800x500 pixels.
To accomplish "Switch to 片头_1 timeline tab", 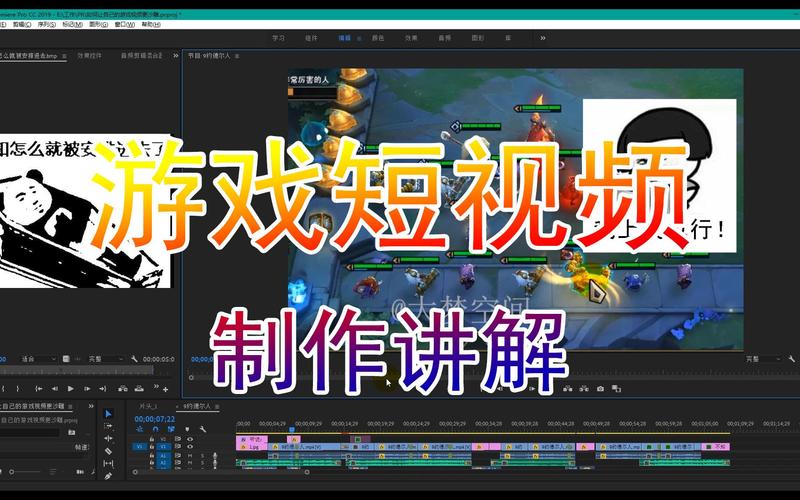I will [x=148, y=406].
